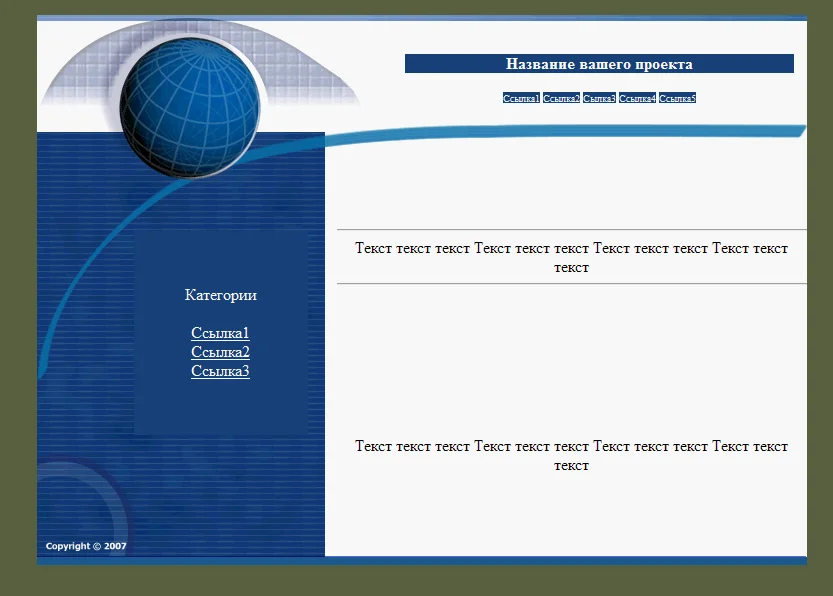
Task: Click the horizontal divider line above the first paragraph
Action: (571, 230)
